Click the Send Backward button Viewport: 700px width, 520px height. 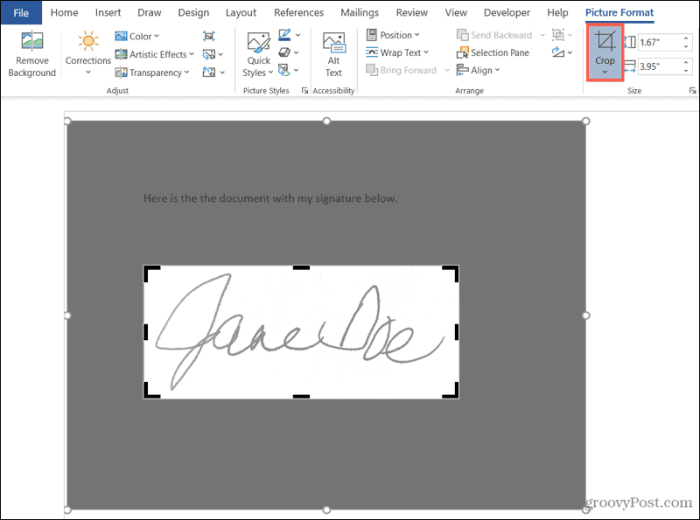pos(494,35)
